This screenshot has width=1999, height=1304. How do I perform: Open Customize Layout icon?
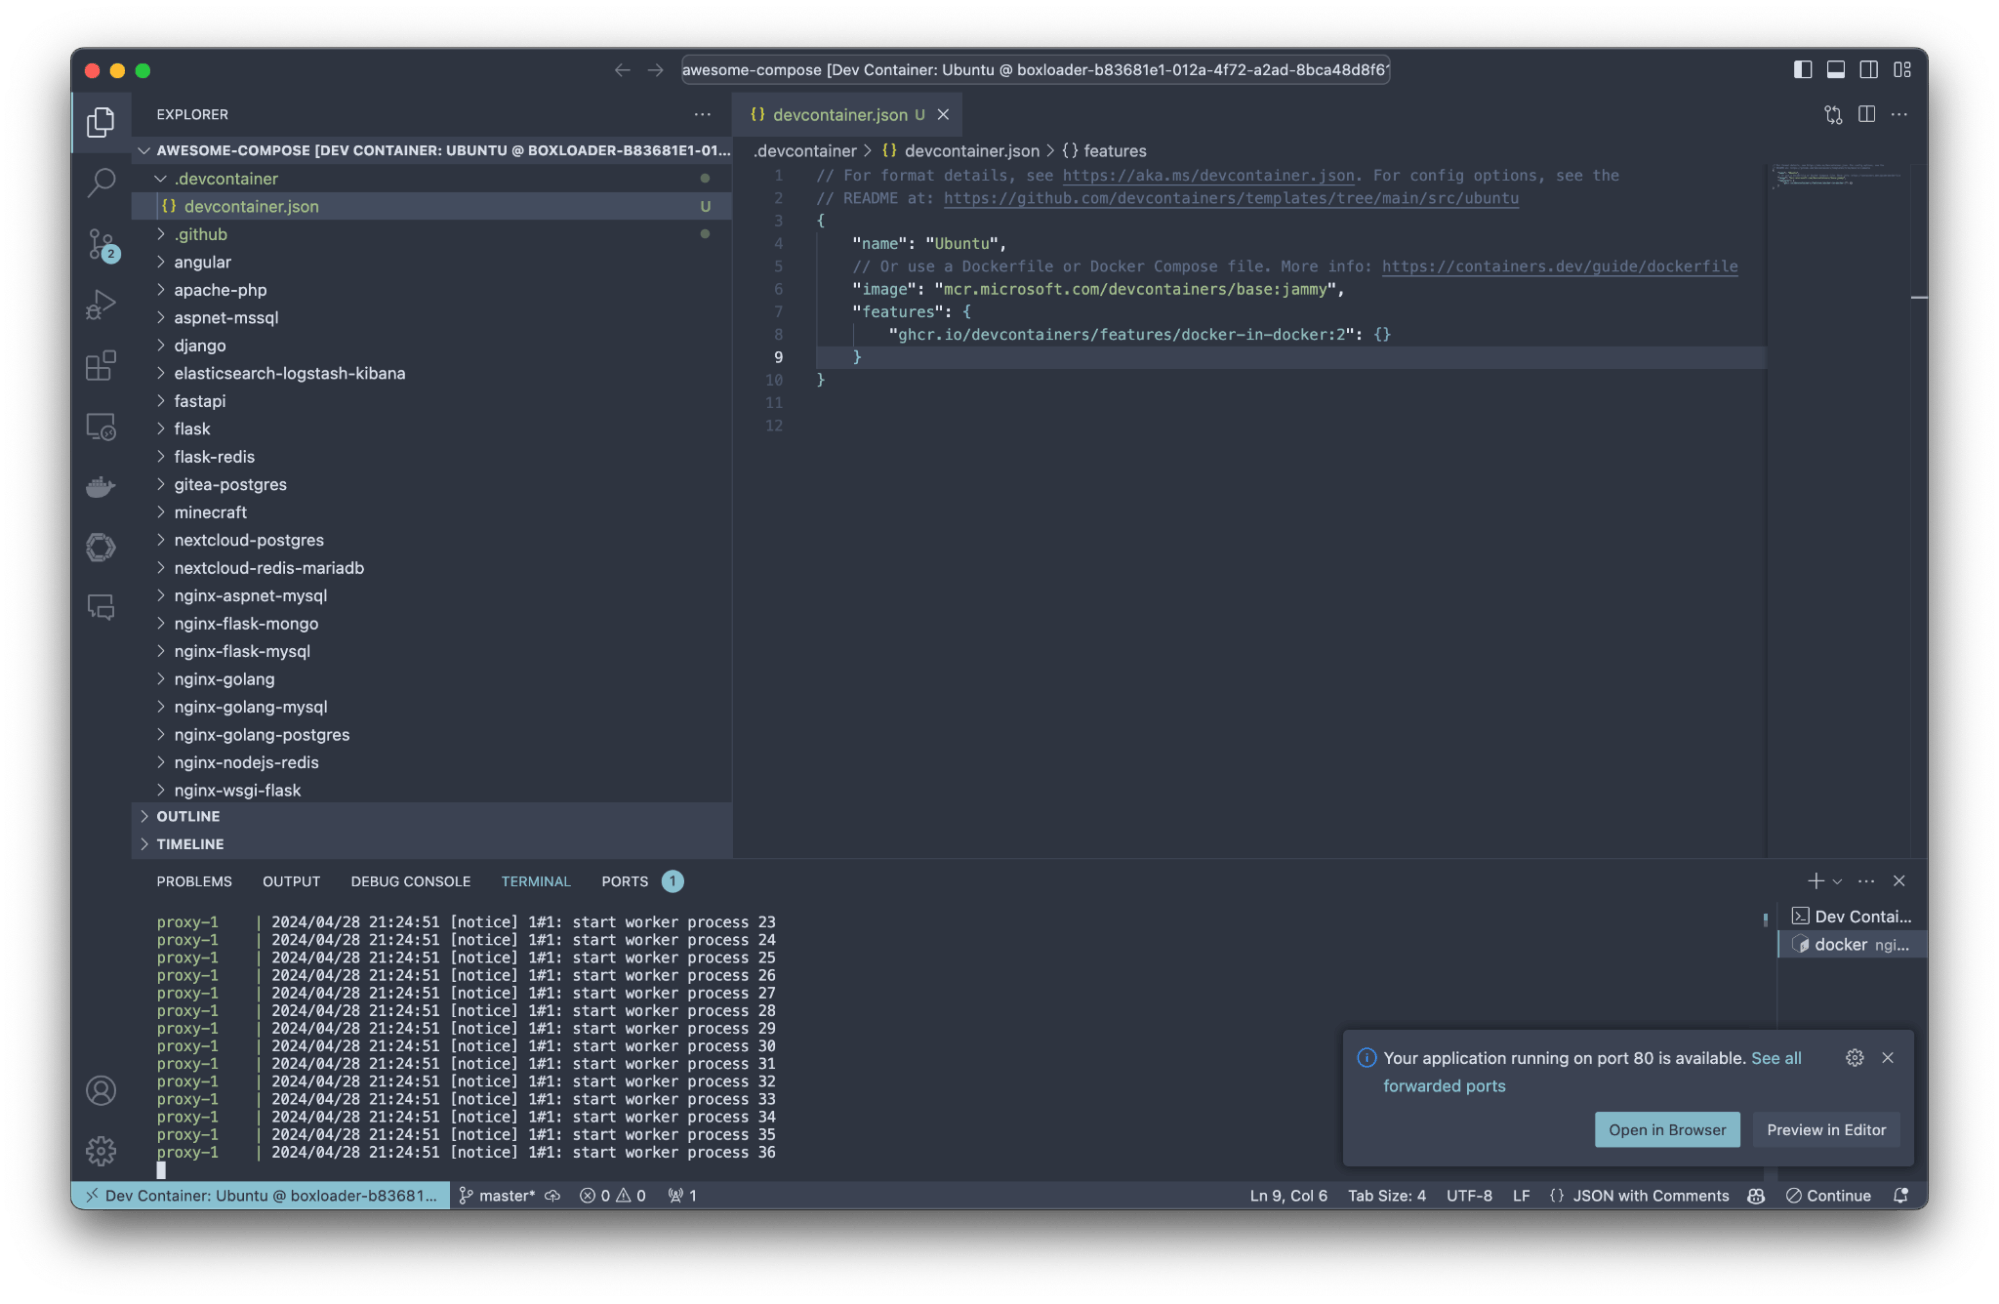(1901, 70)
